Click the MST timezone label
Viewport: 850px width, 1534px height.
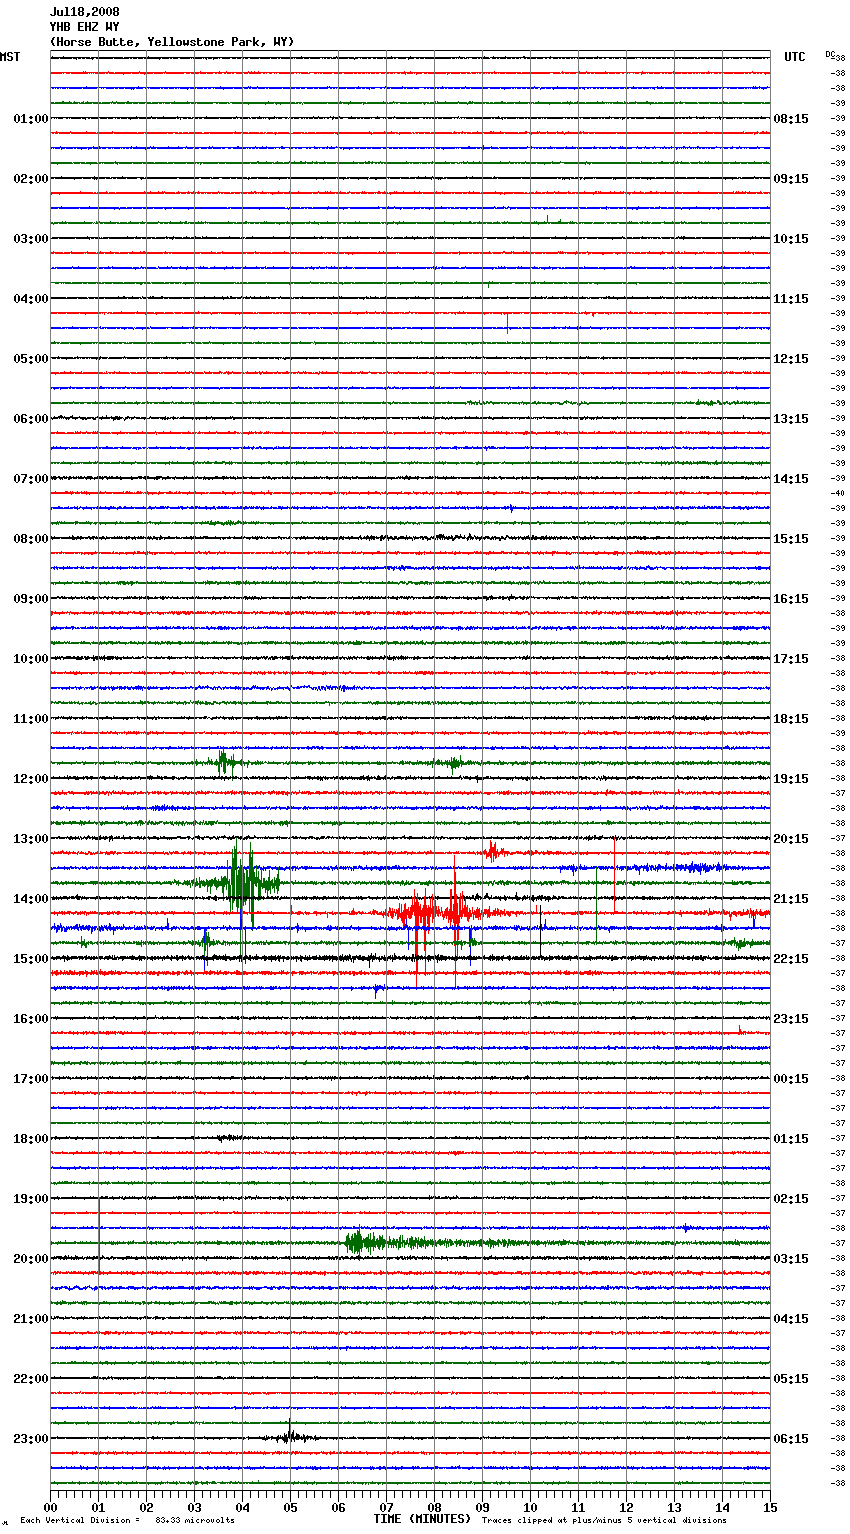[x=10, y=57]
